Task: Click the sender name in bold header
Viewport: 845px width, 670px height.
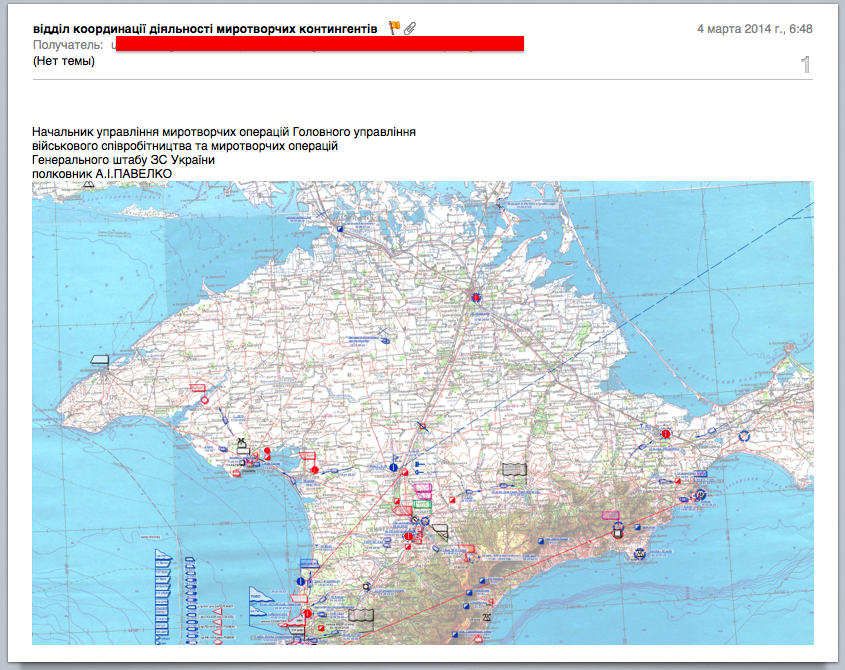Action: (205, 29)
